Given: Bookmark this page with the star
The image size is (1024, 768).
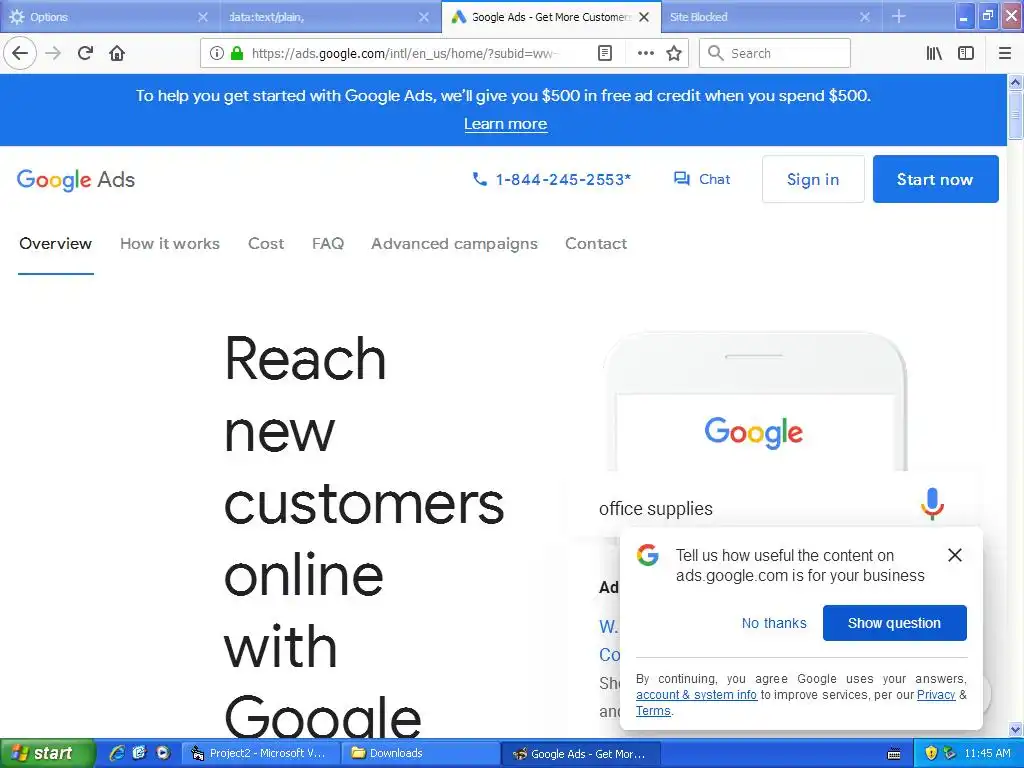Looking at the screenshot, I should 674,53.
